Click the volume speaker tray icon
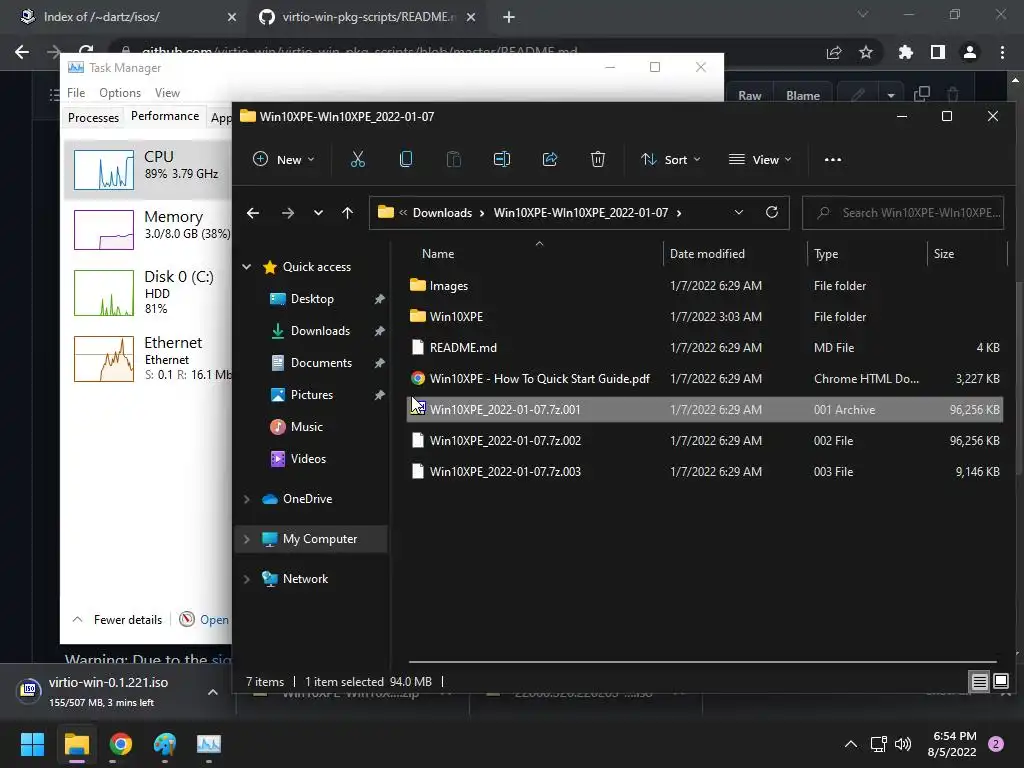Screen dimensions: 1024x768 [903, 744]
